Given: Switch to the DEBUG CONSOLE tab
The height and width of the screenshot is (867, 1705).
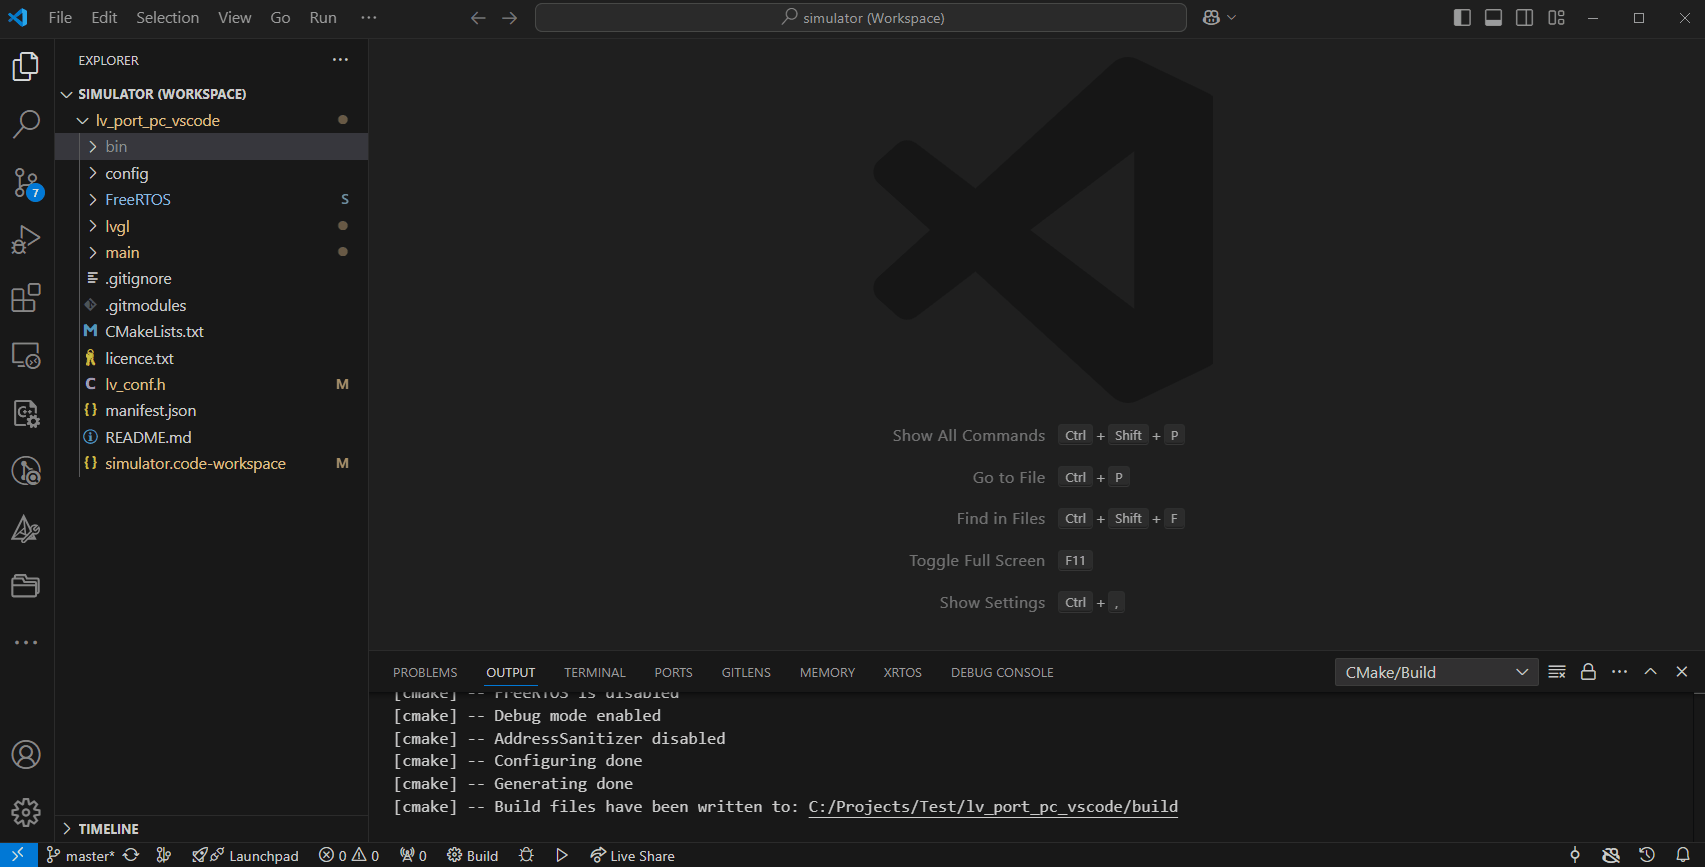Looking at the screenshot, I should pyautogui.click(x=1002, y=673).
